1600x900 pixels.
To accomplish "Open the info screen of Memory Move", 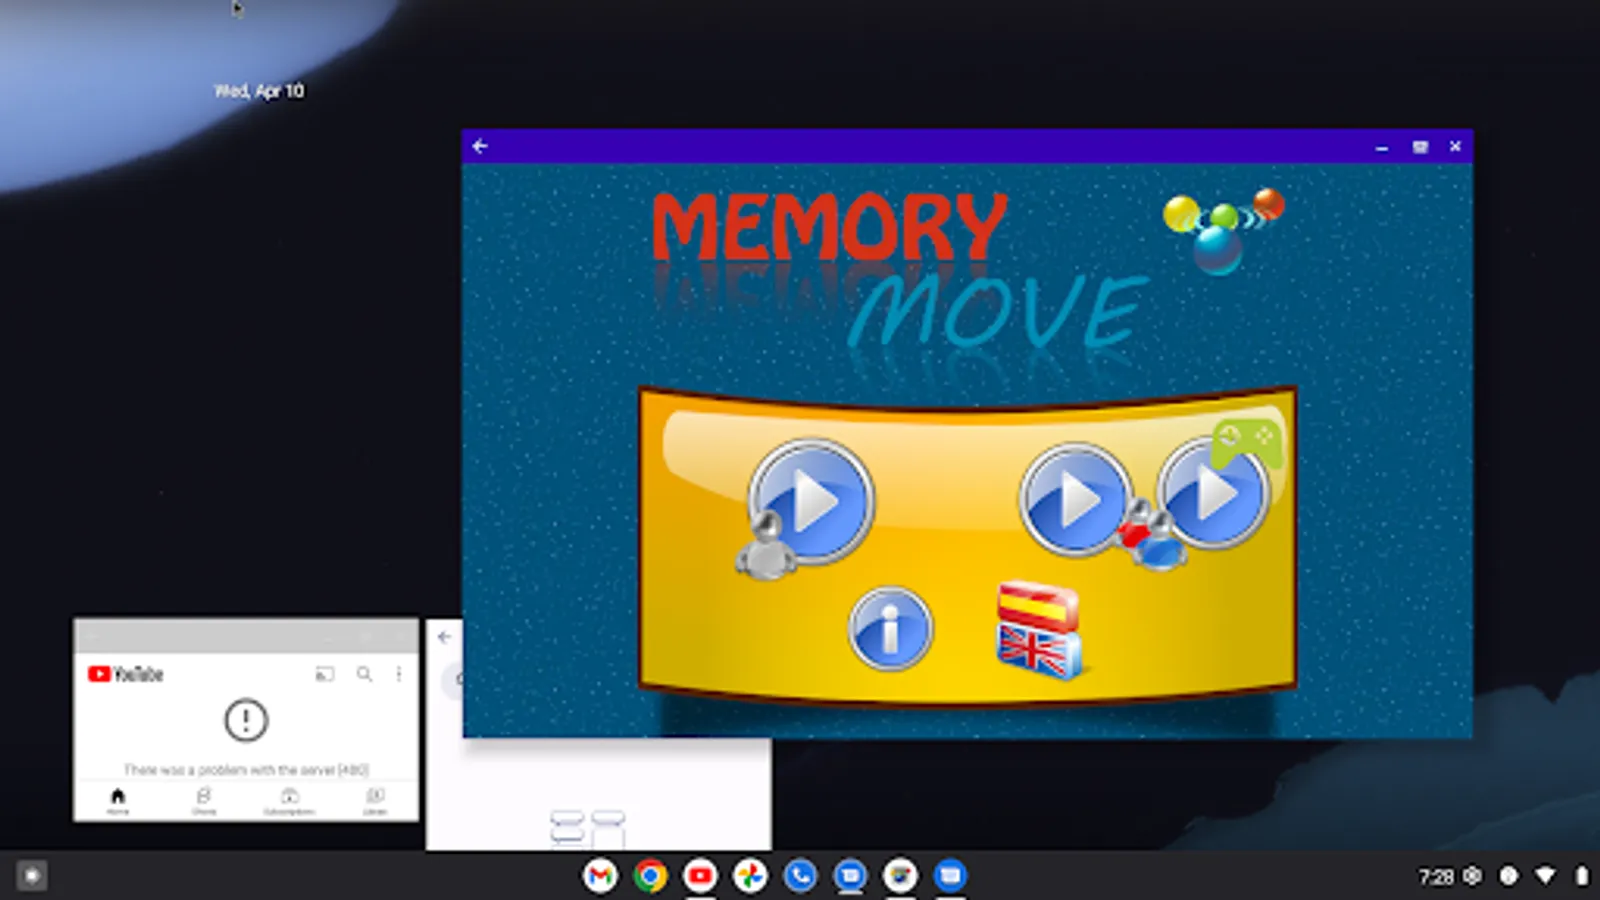I will click(x=890, y=630).
